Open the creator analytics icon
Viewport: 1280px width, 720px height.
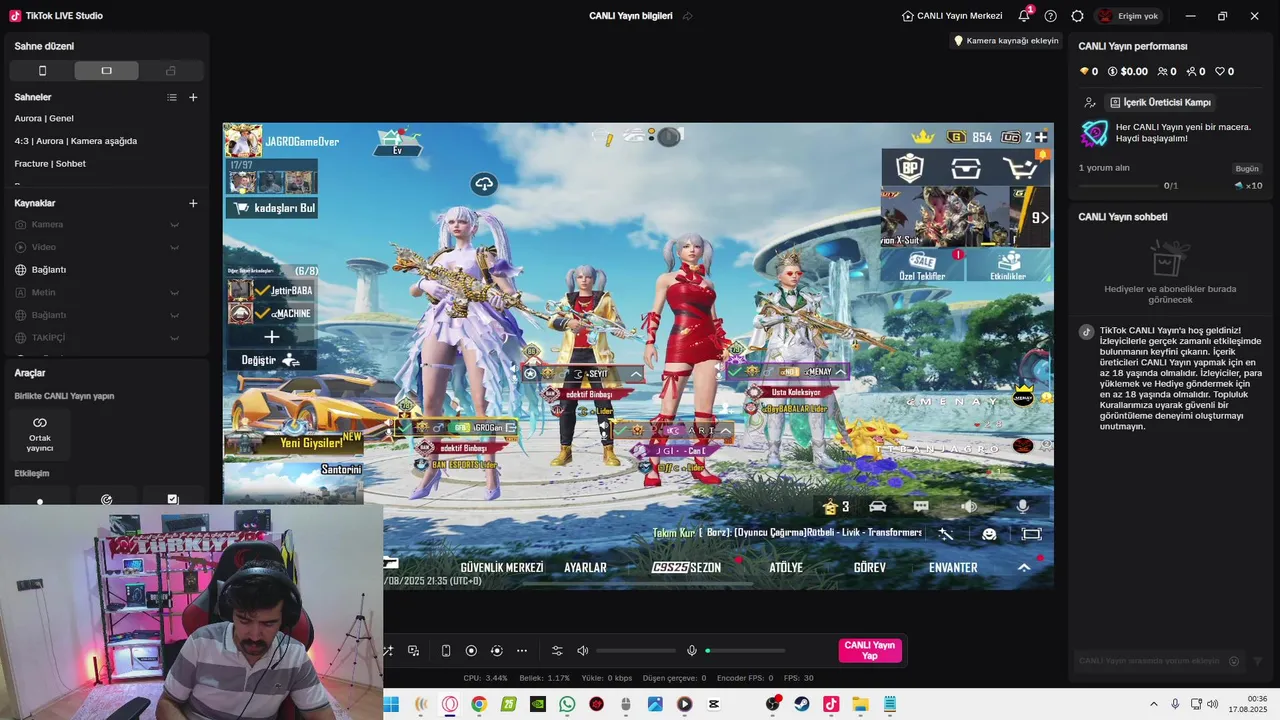(x=1089, y=102)
